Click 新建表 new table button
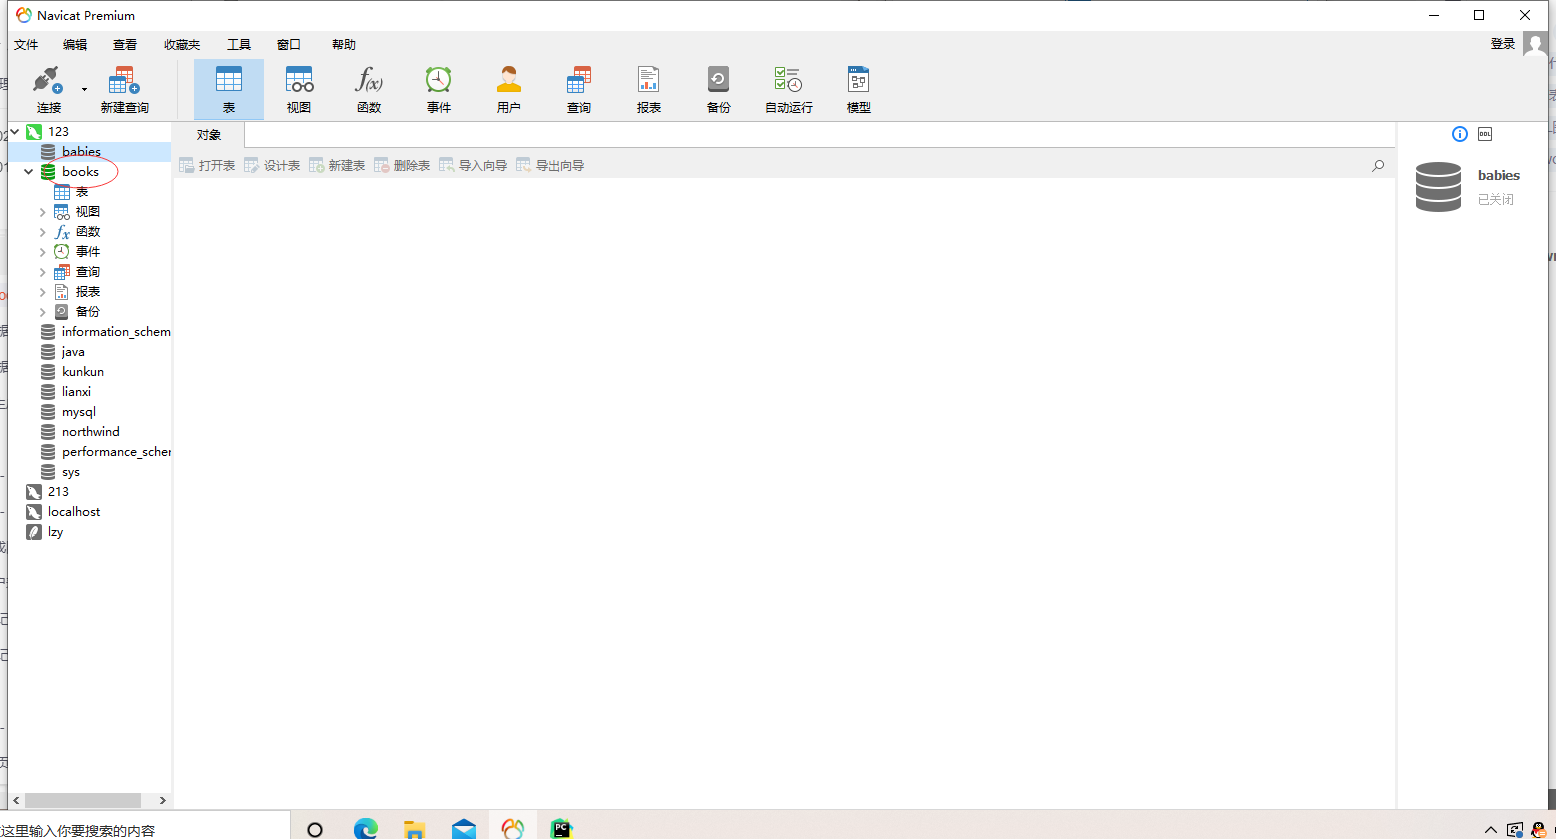Screen dimensions: 1556x839 coord(337,165)
